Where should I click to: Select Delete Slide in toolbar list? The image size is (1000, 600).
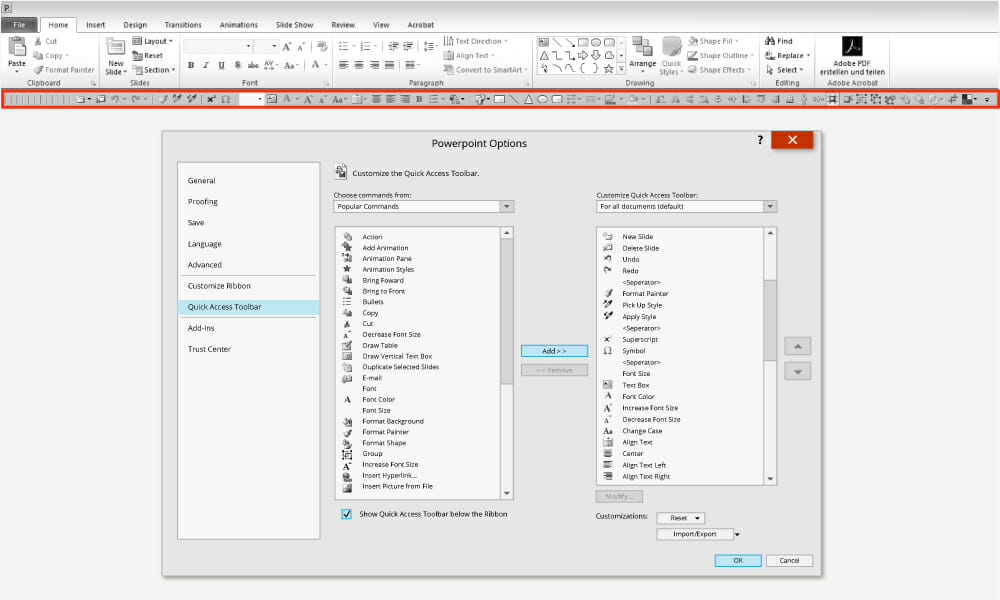[640, 248]
